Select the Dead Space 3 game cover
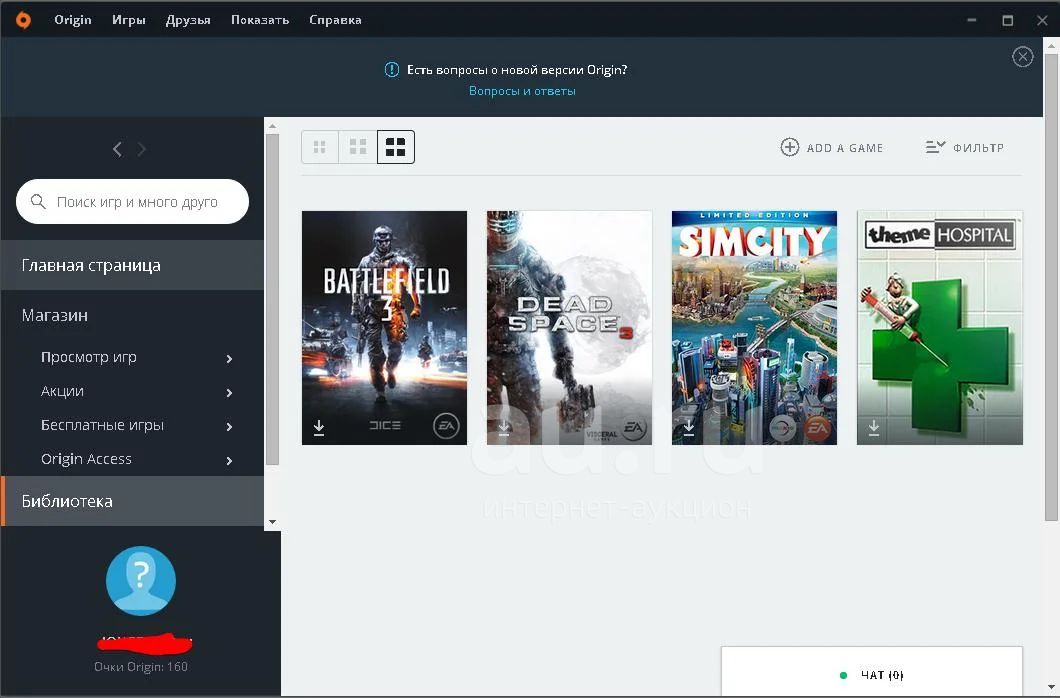Viewport: 1060px width, 698px height. click(x=569, y=328)
